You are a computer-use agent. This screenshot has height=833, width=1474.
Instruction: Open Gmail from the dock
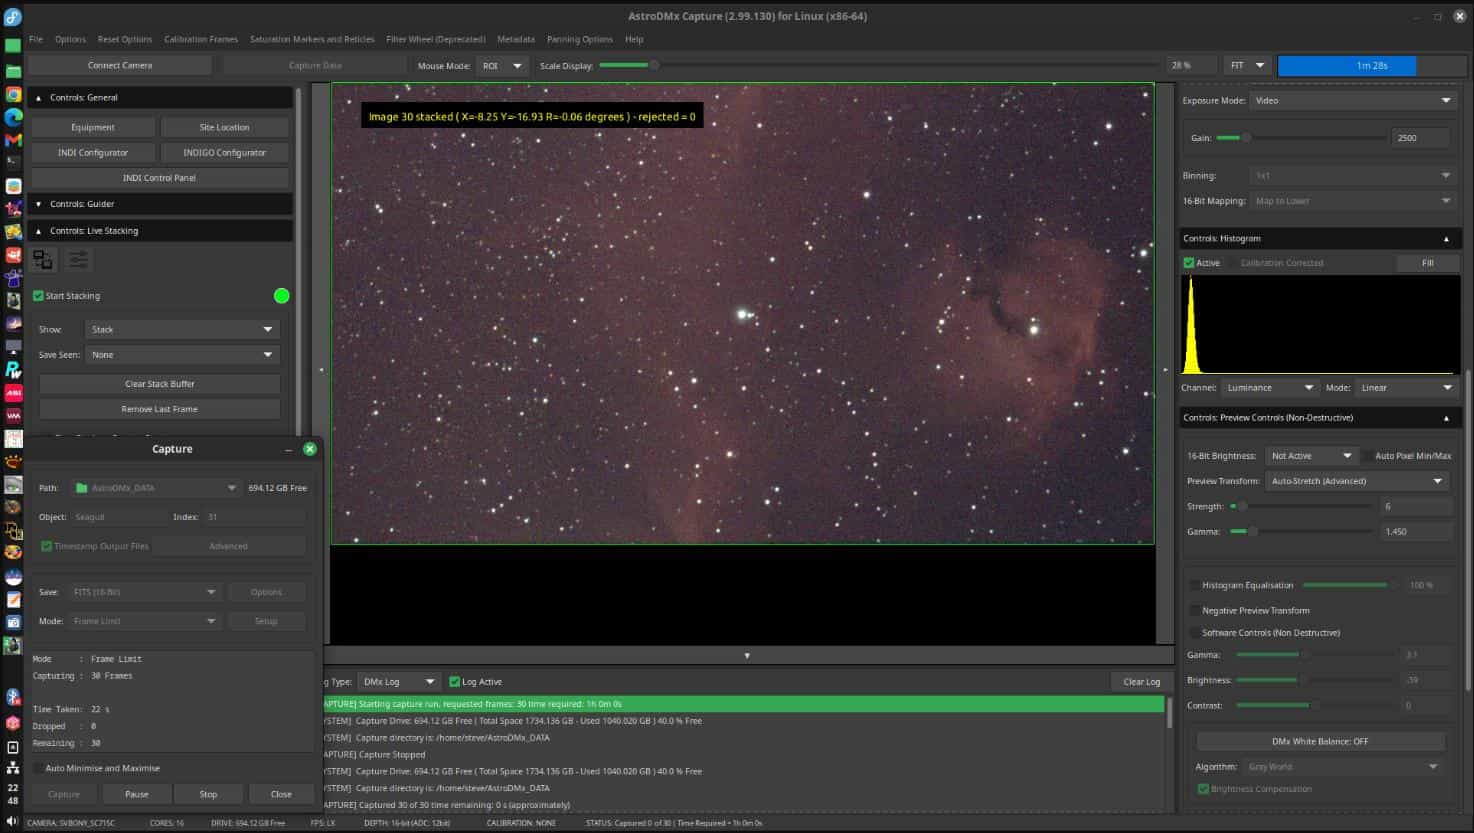point(13,140)
